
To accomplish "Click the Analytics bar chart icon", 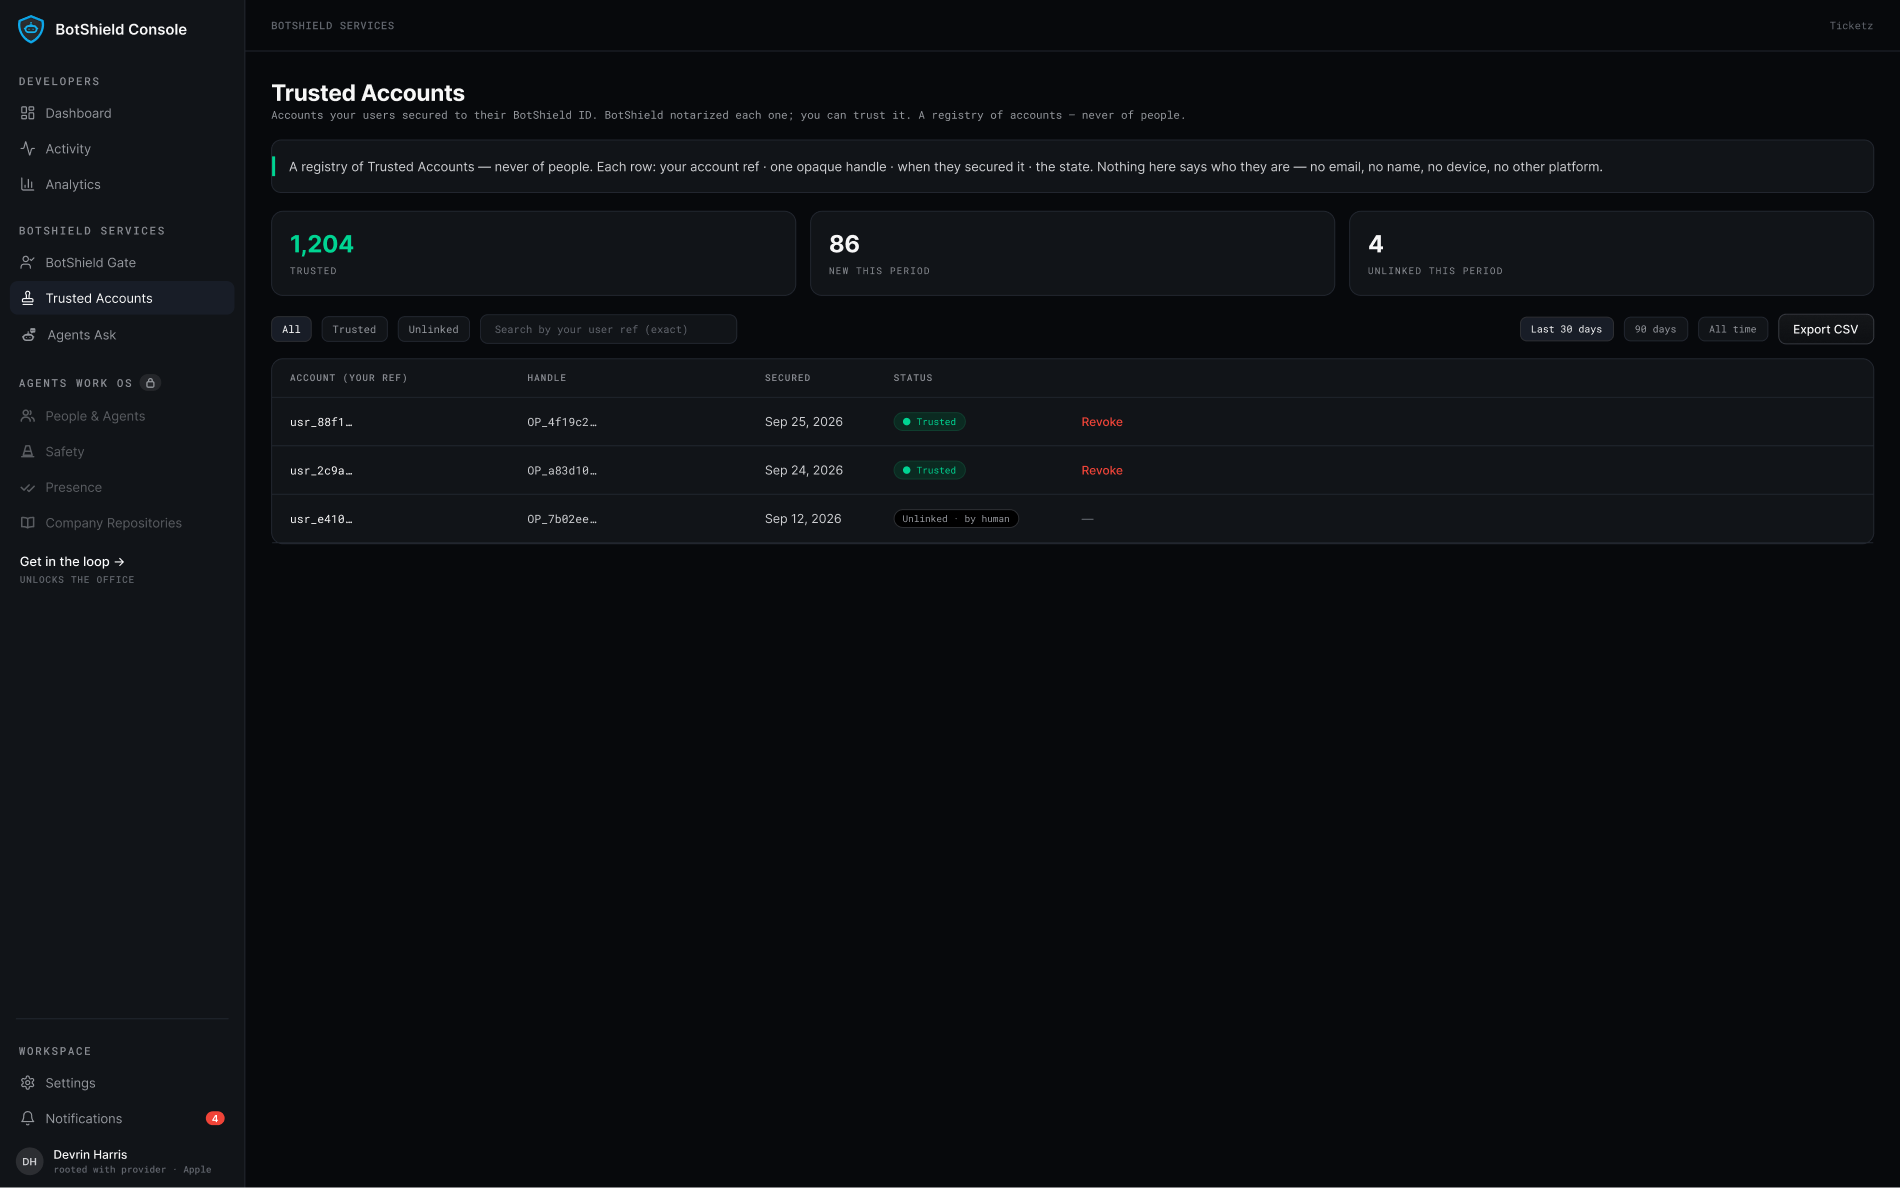I will (x=28, y=185).
